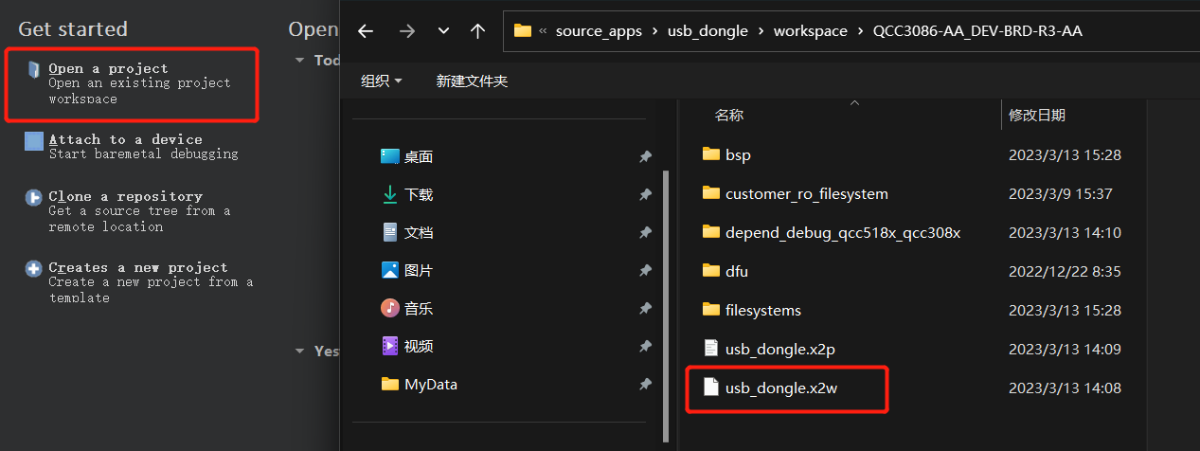This screenshot has height=451, width=1200.
Task: Click pin icon beside 音乐
Action: pyautogui.click(x=645, y=308)
